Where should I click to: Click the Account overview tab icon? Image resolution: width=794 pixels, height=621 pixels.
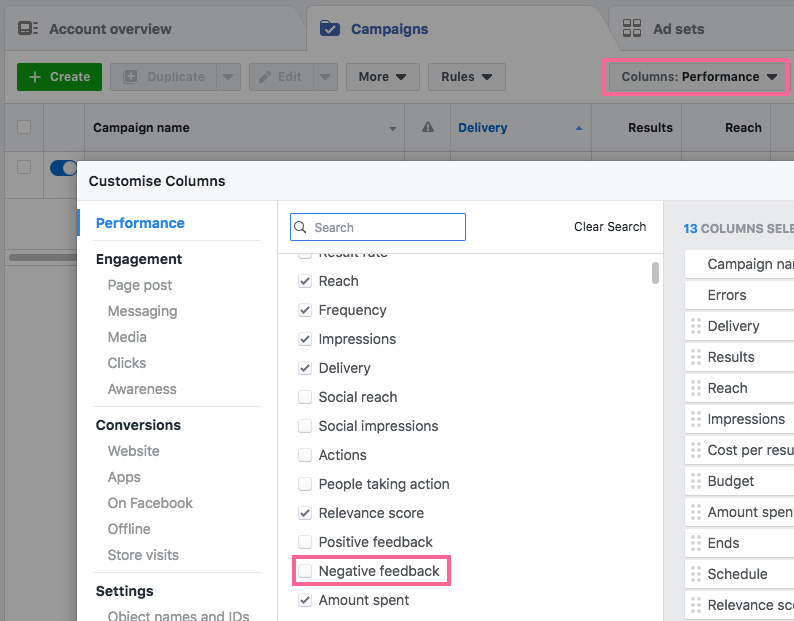(x=28, y=28)
